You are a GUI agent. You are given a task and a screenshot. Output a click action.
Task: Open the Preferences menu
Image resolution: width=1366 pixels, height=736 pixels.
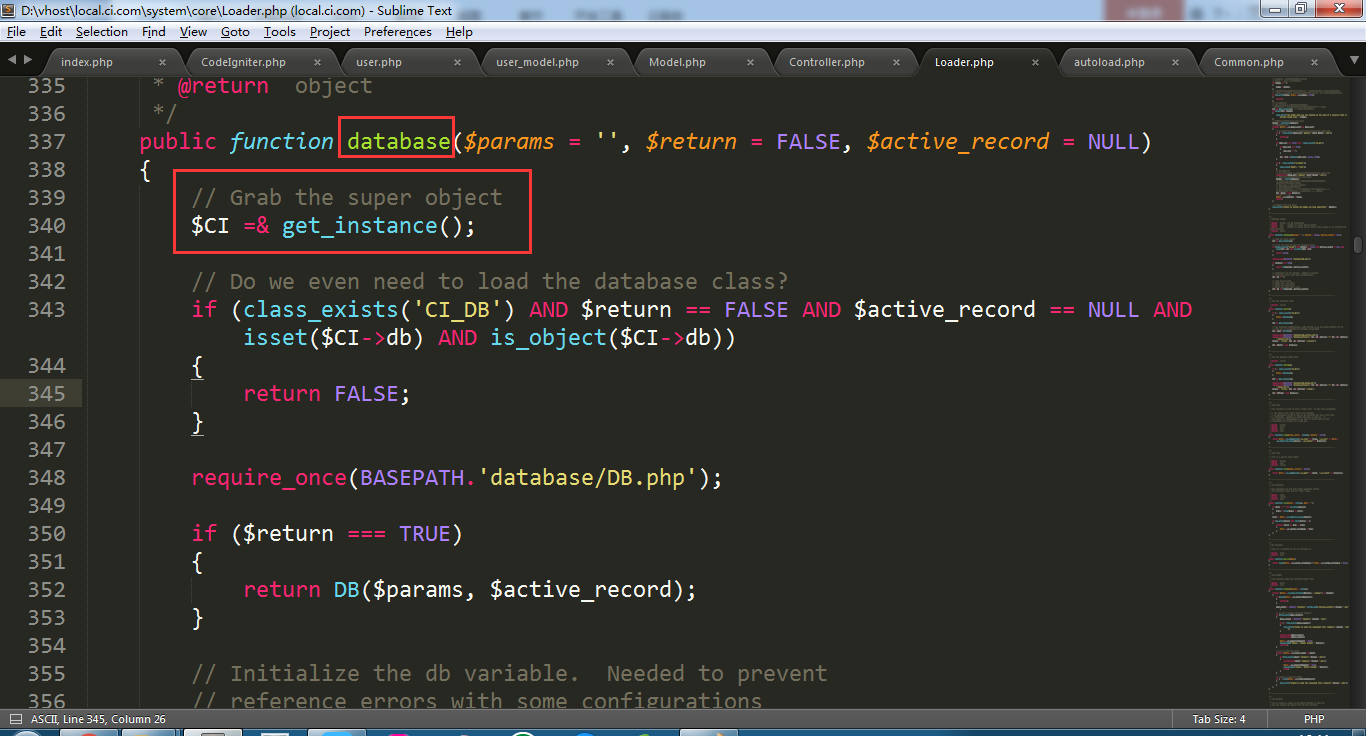point(397,32)
